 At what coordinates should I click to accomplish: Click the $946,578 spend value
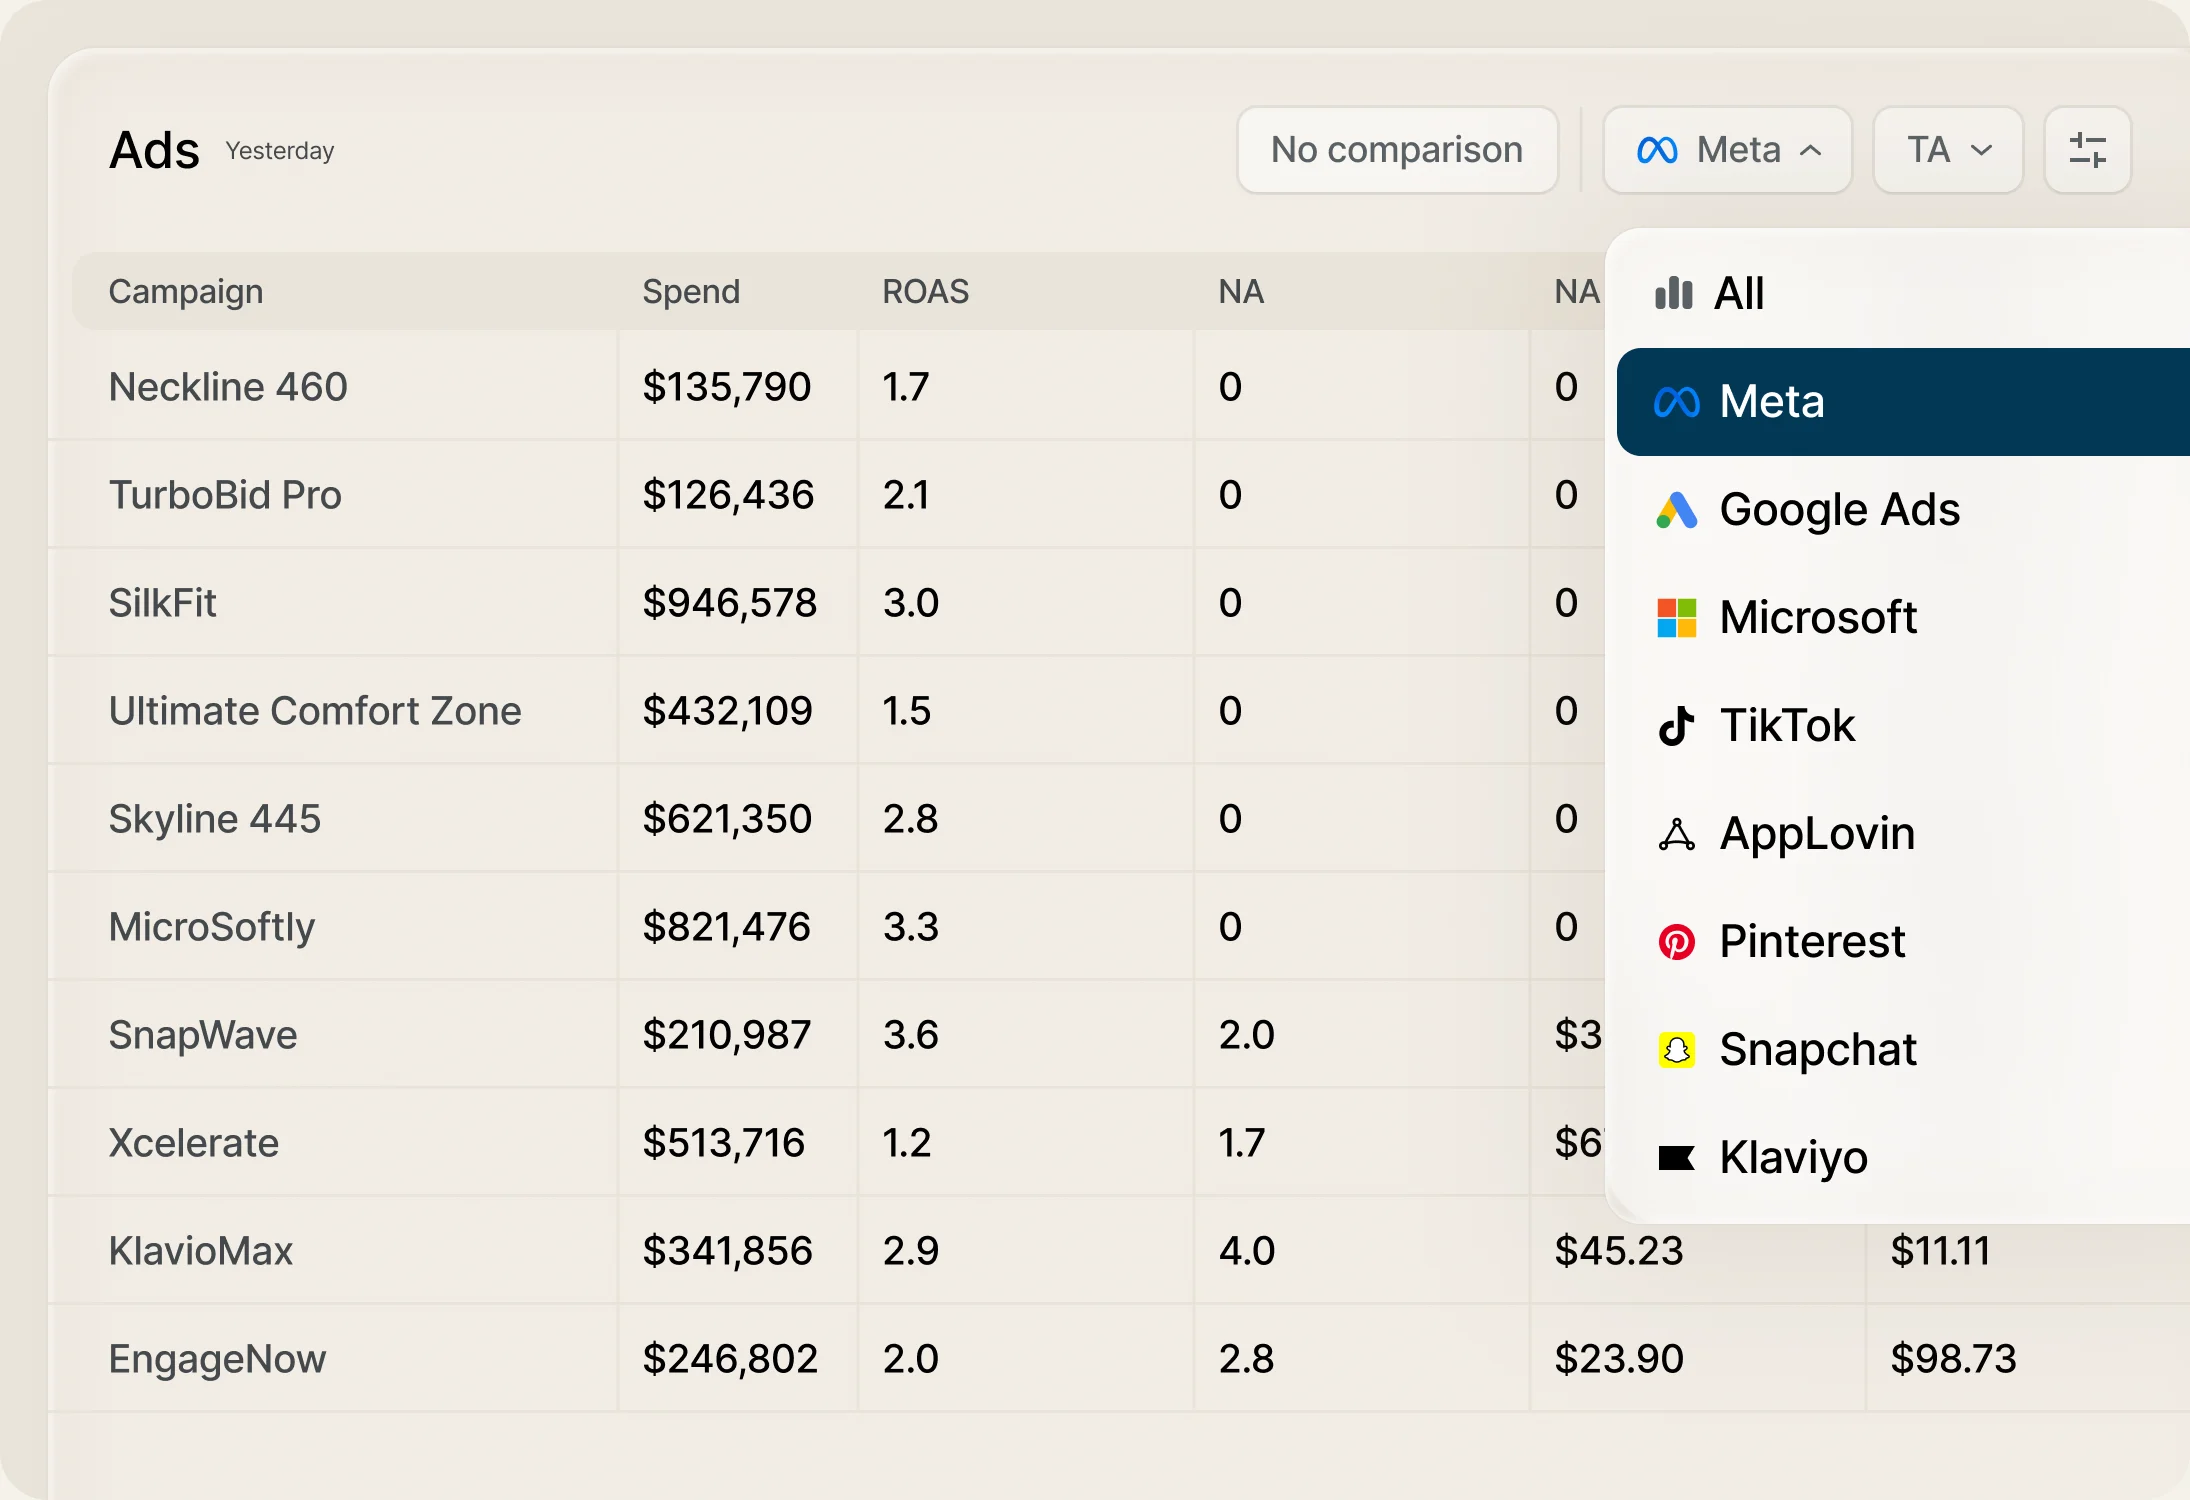tap(730, 603)
